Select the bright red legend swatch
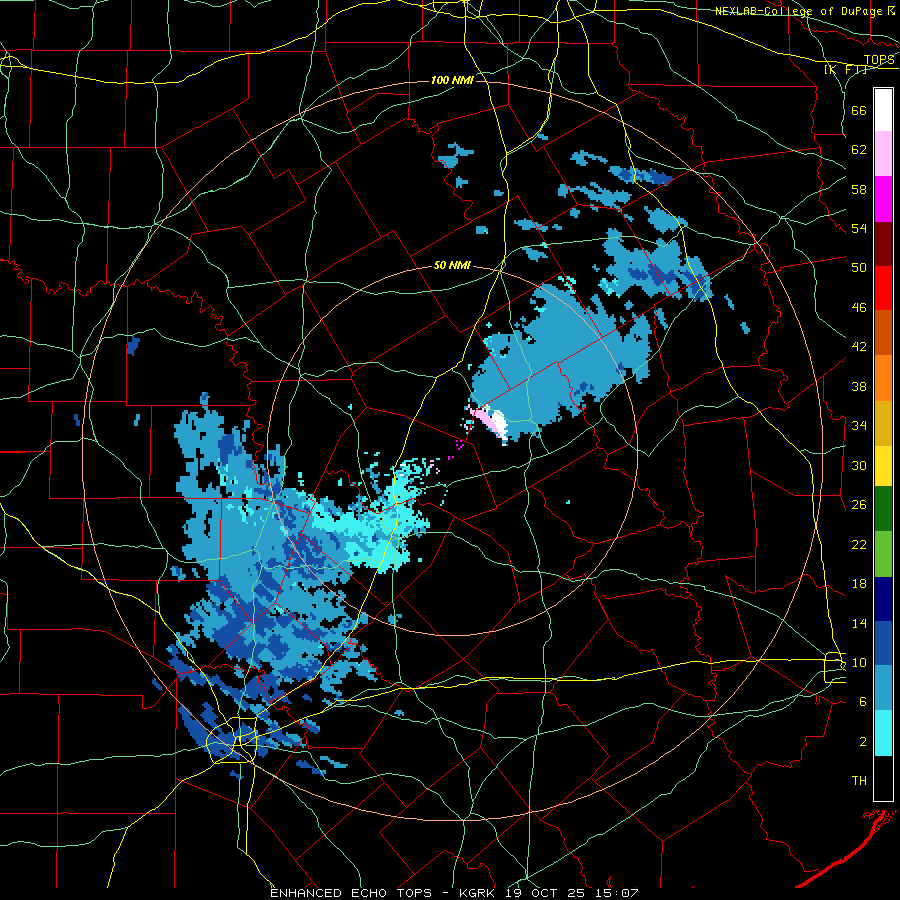The width and height of the screenshot is (900, 900). pyautogui.click(x=883, y=288)
